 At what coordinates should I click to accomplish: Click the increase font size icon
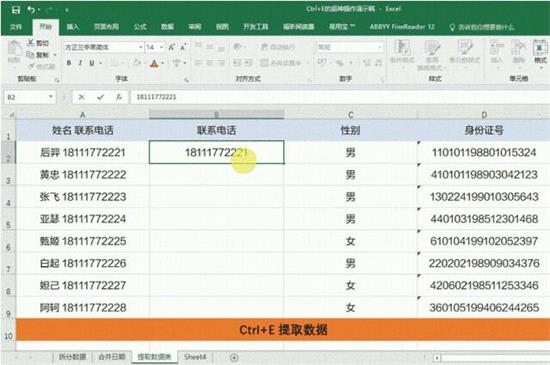(172, 47)
